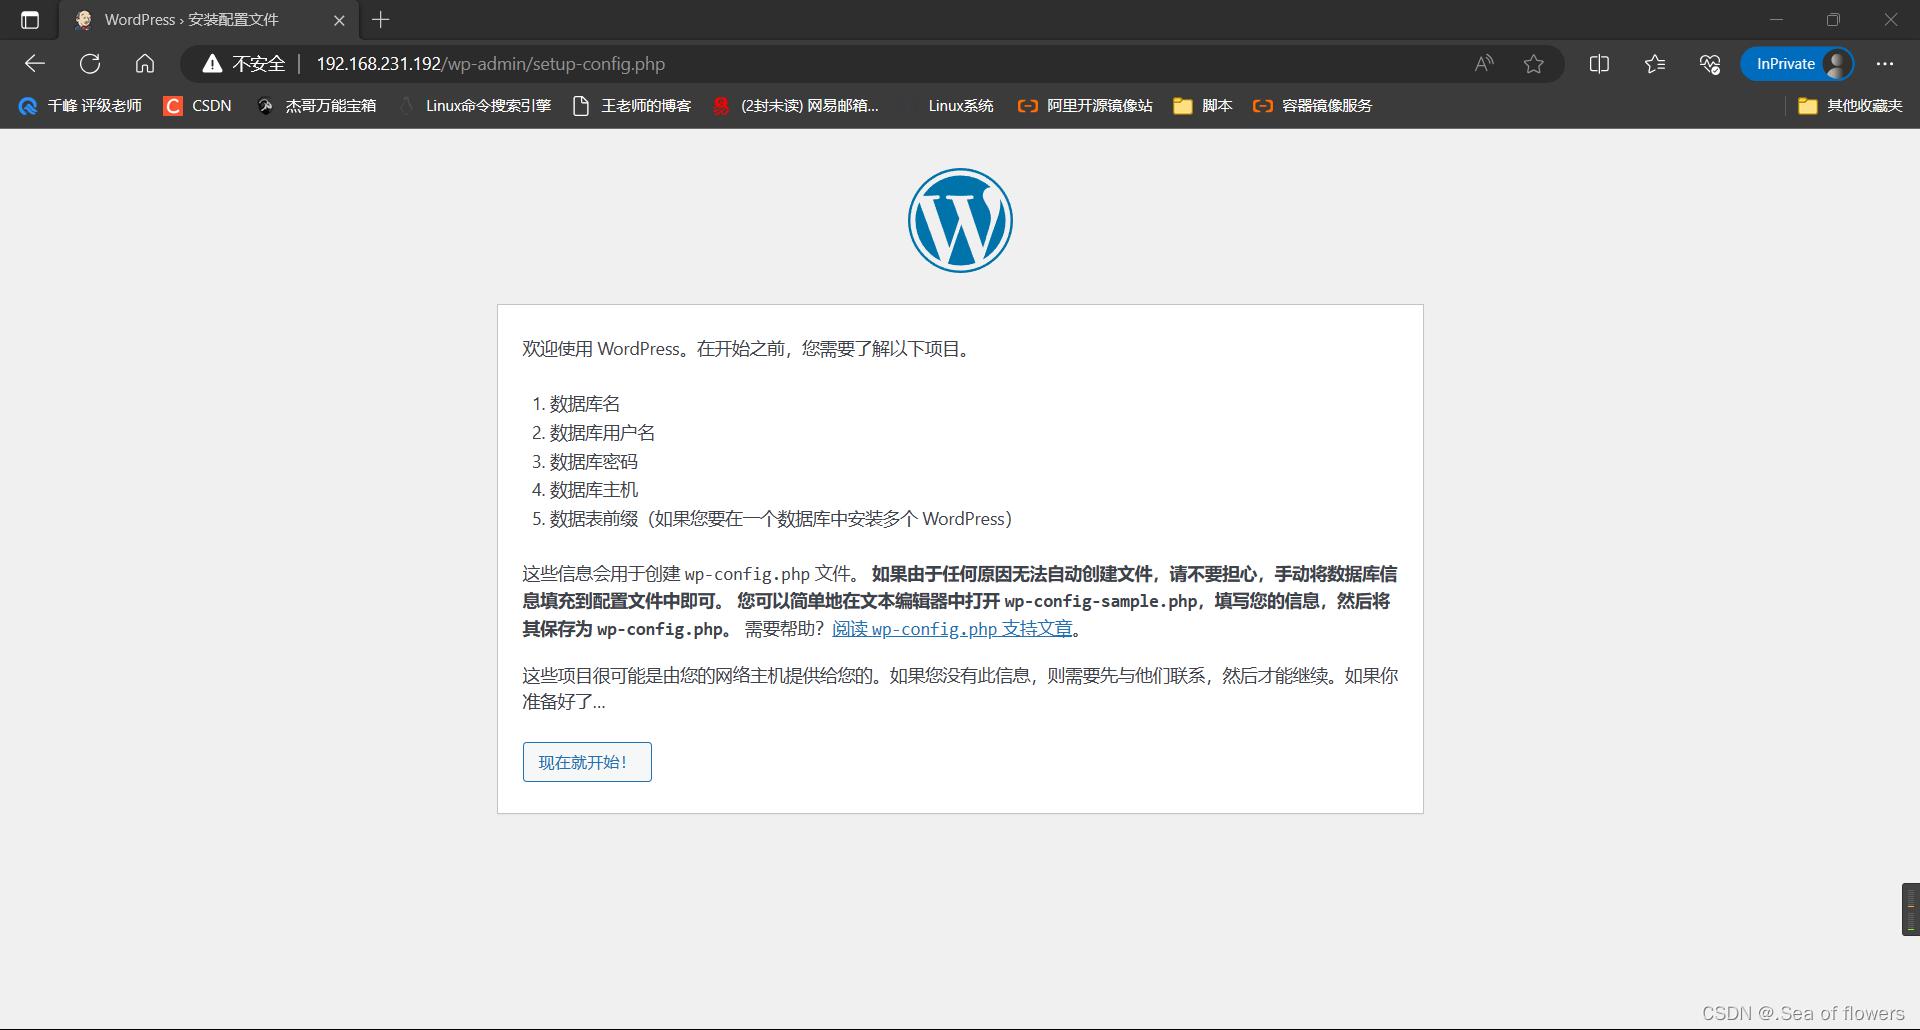
Task: Open split screen view
Action: tap(1599, 64)
